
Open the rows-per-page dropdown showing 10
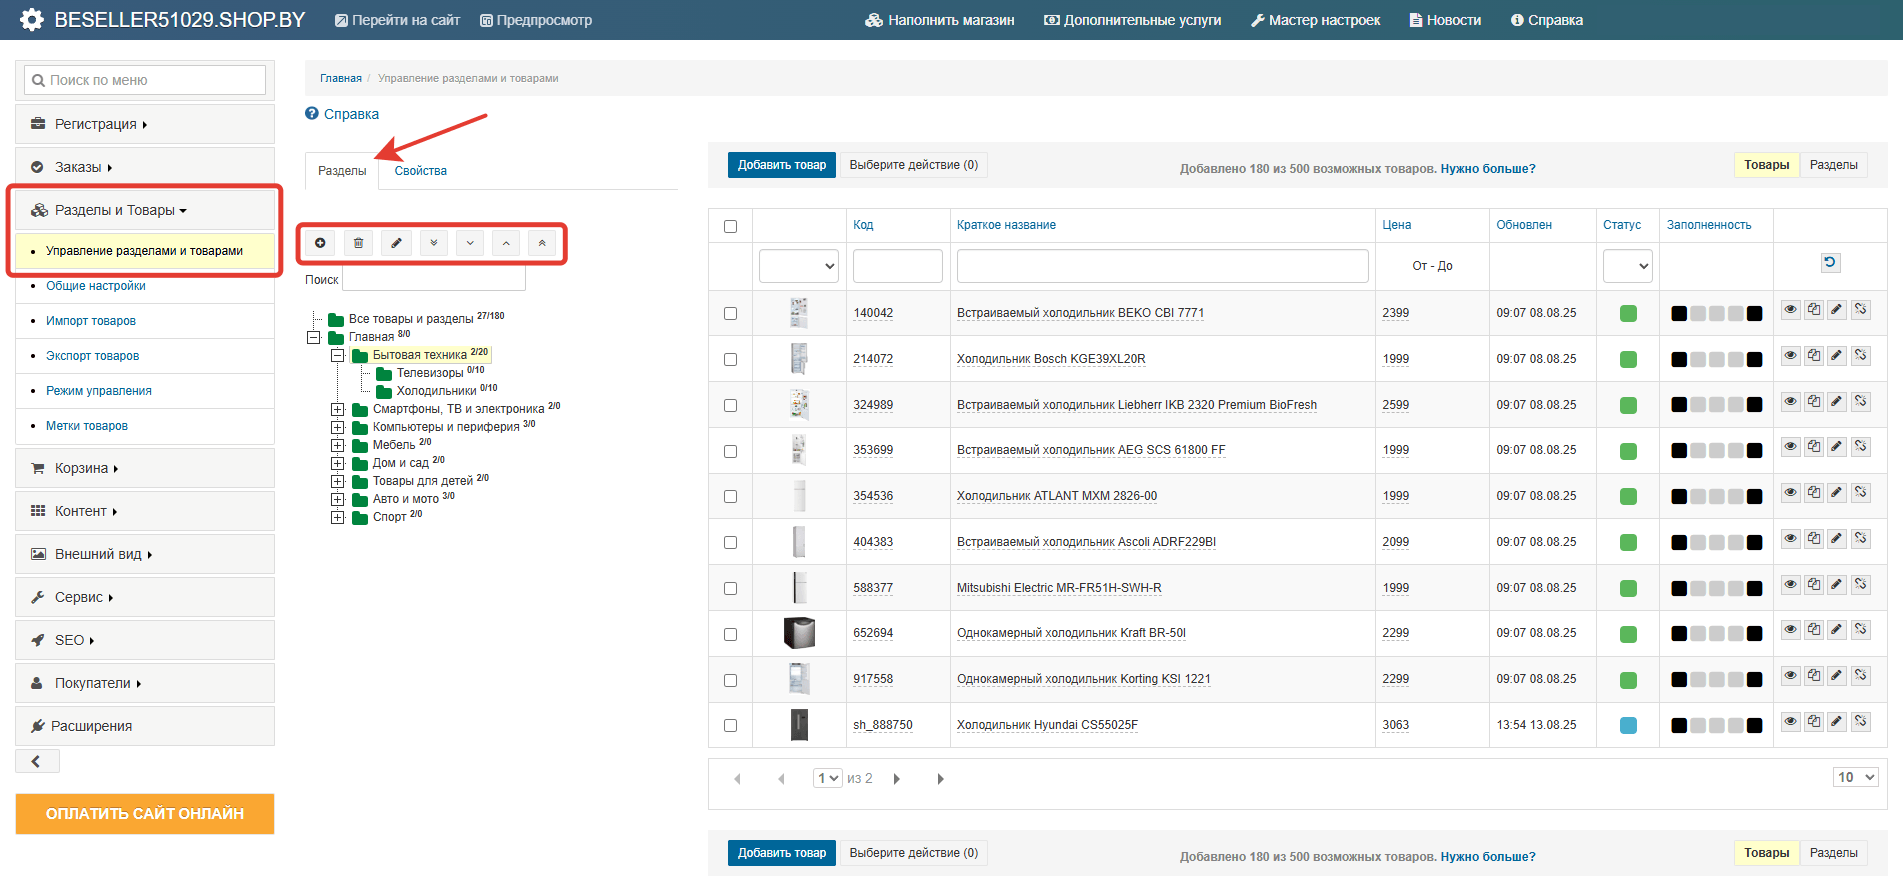click(1855, 777)
